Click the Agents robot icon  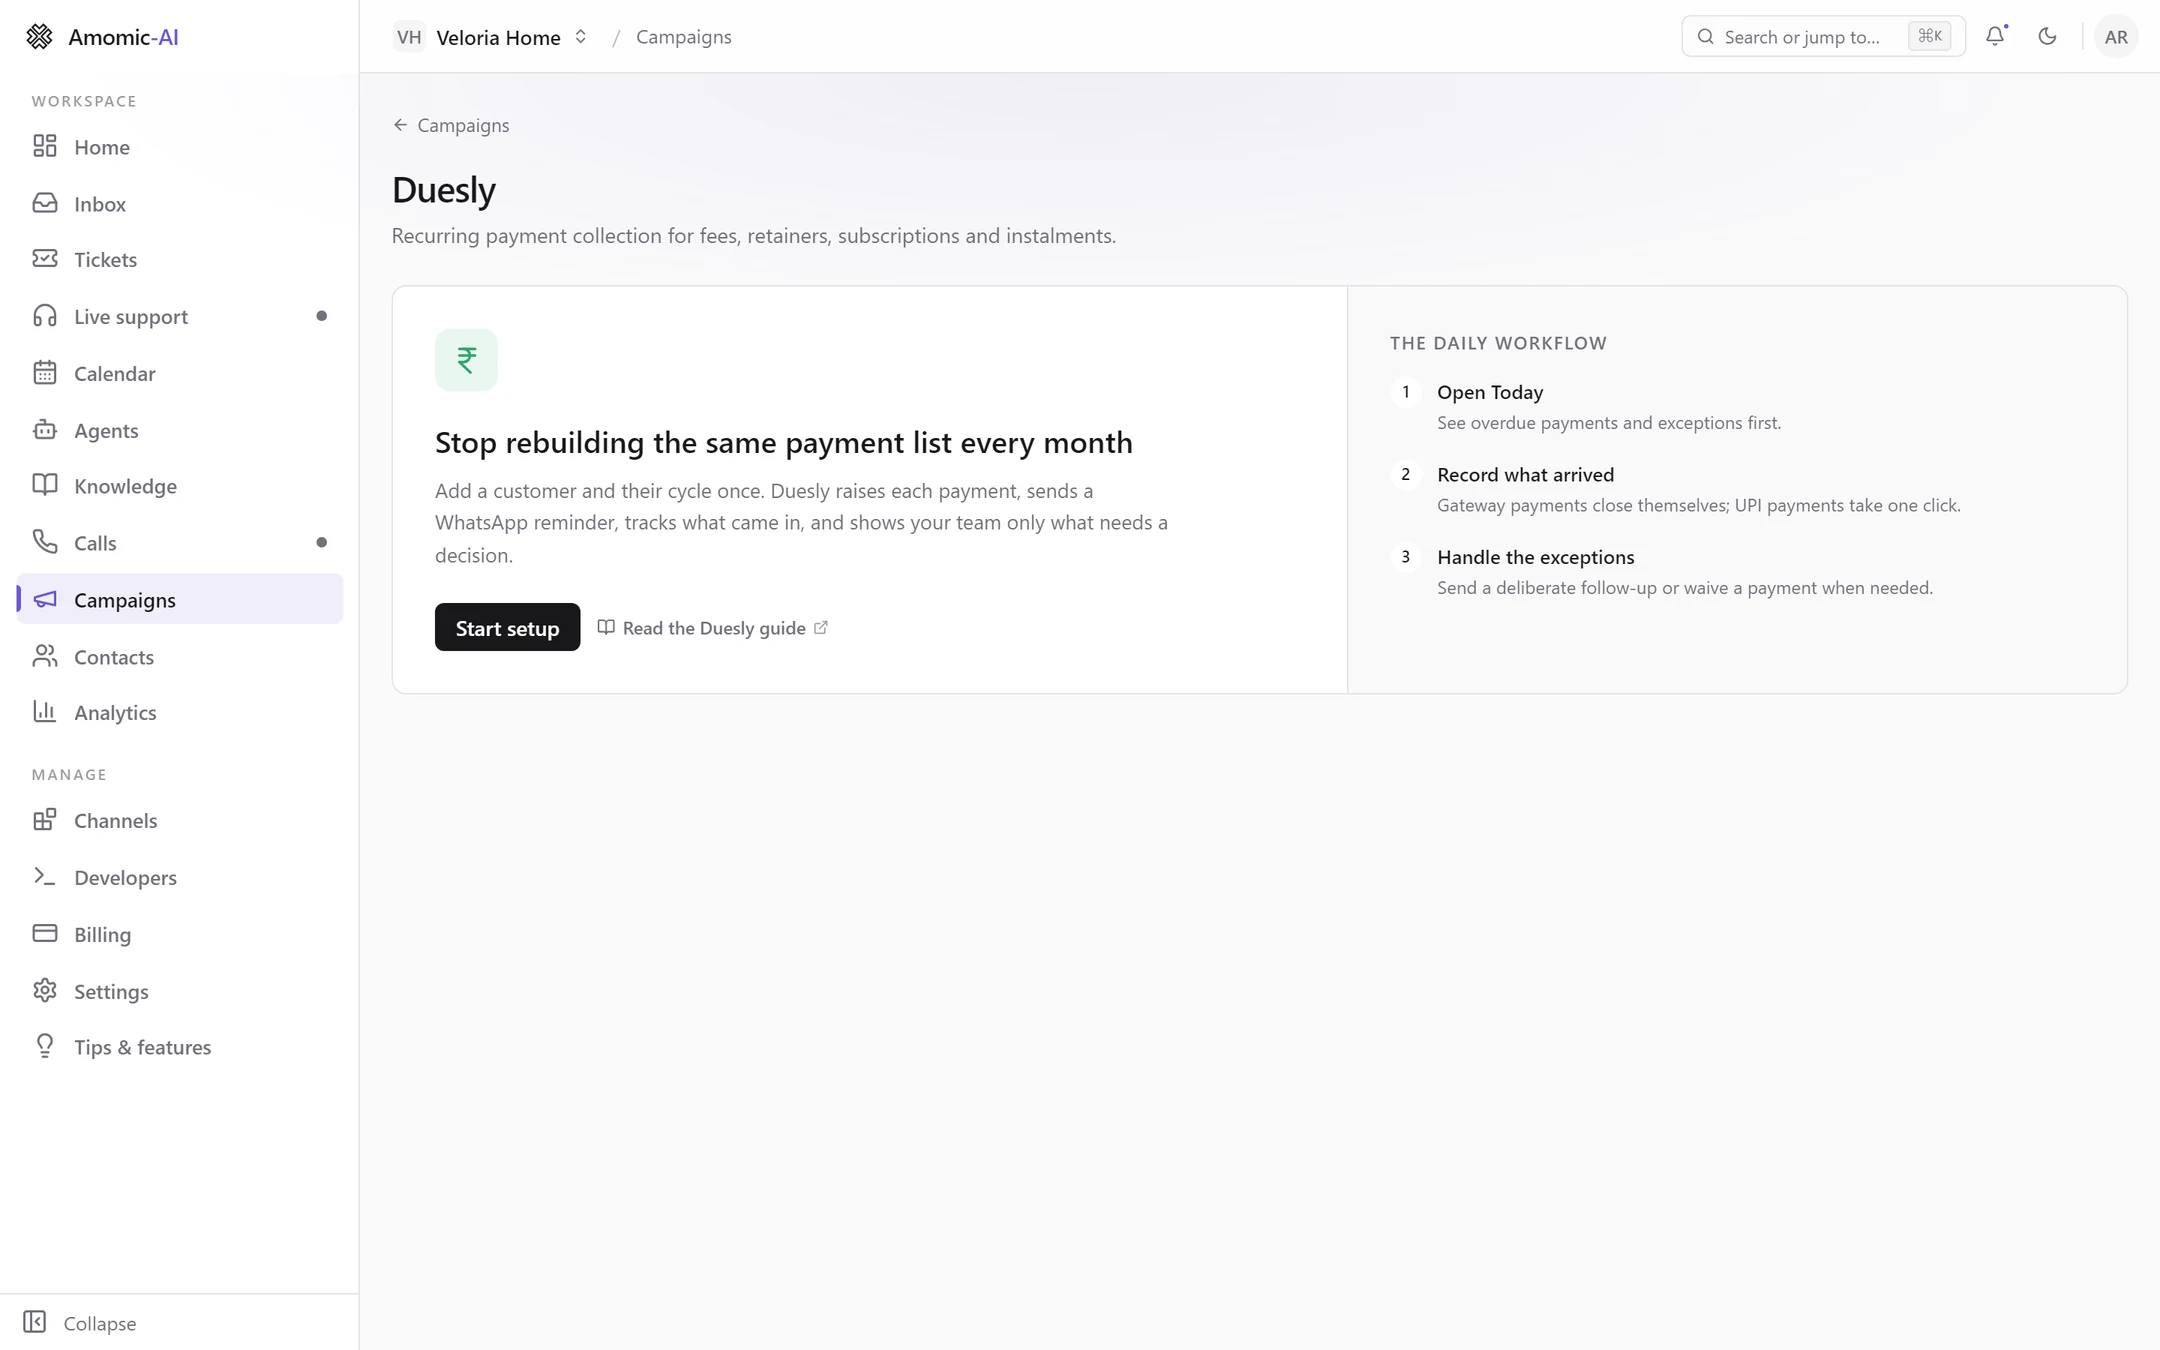tap(45, 430)
